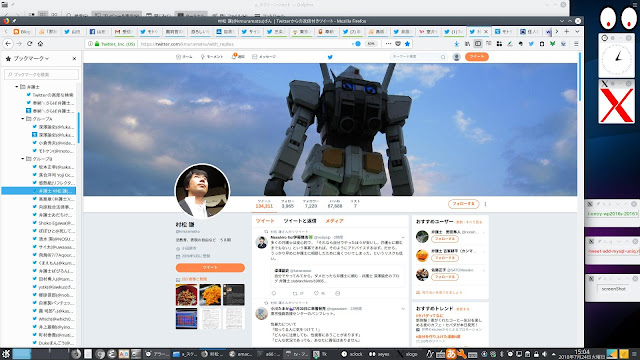Switch to the Gmail tab
This screenshot has width=640, height=360.
coord(123,31)
